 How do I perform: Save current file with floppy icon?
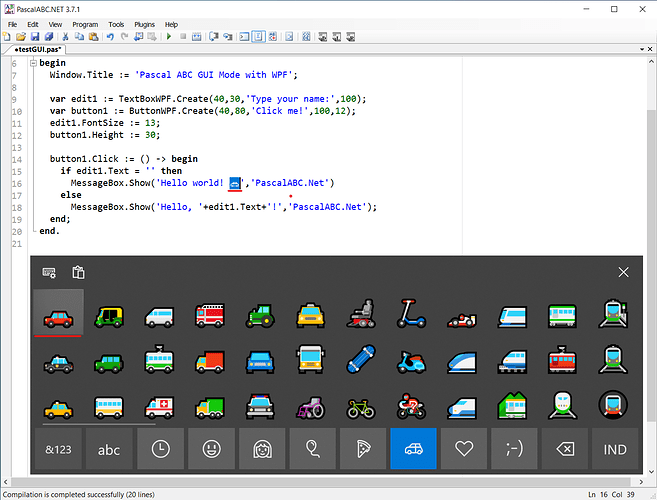[35, 37]
